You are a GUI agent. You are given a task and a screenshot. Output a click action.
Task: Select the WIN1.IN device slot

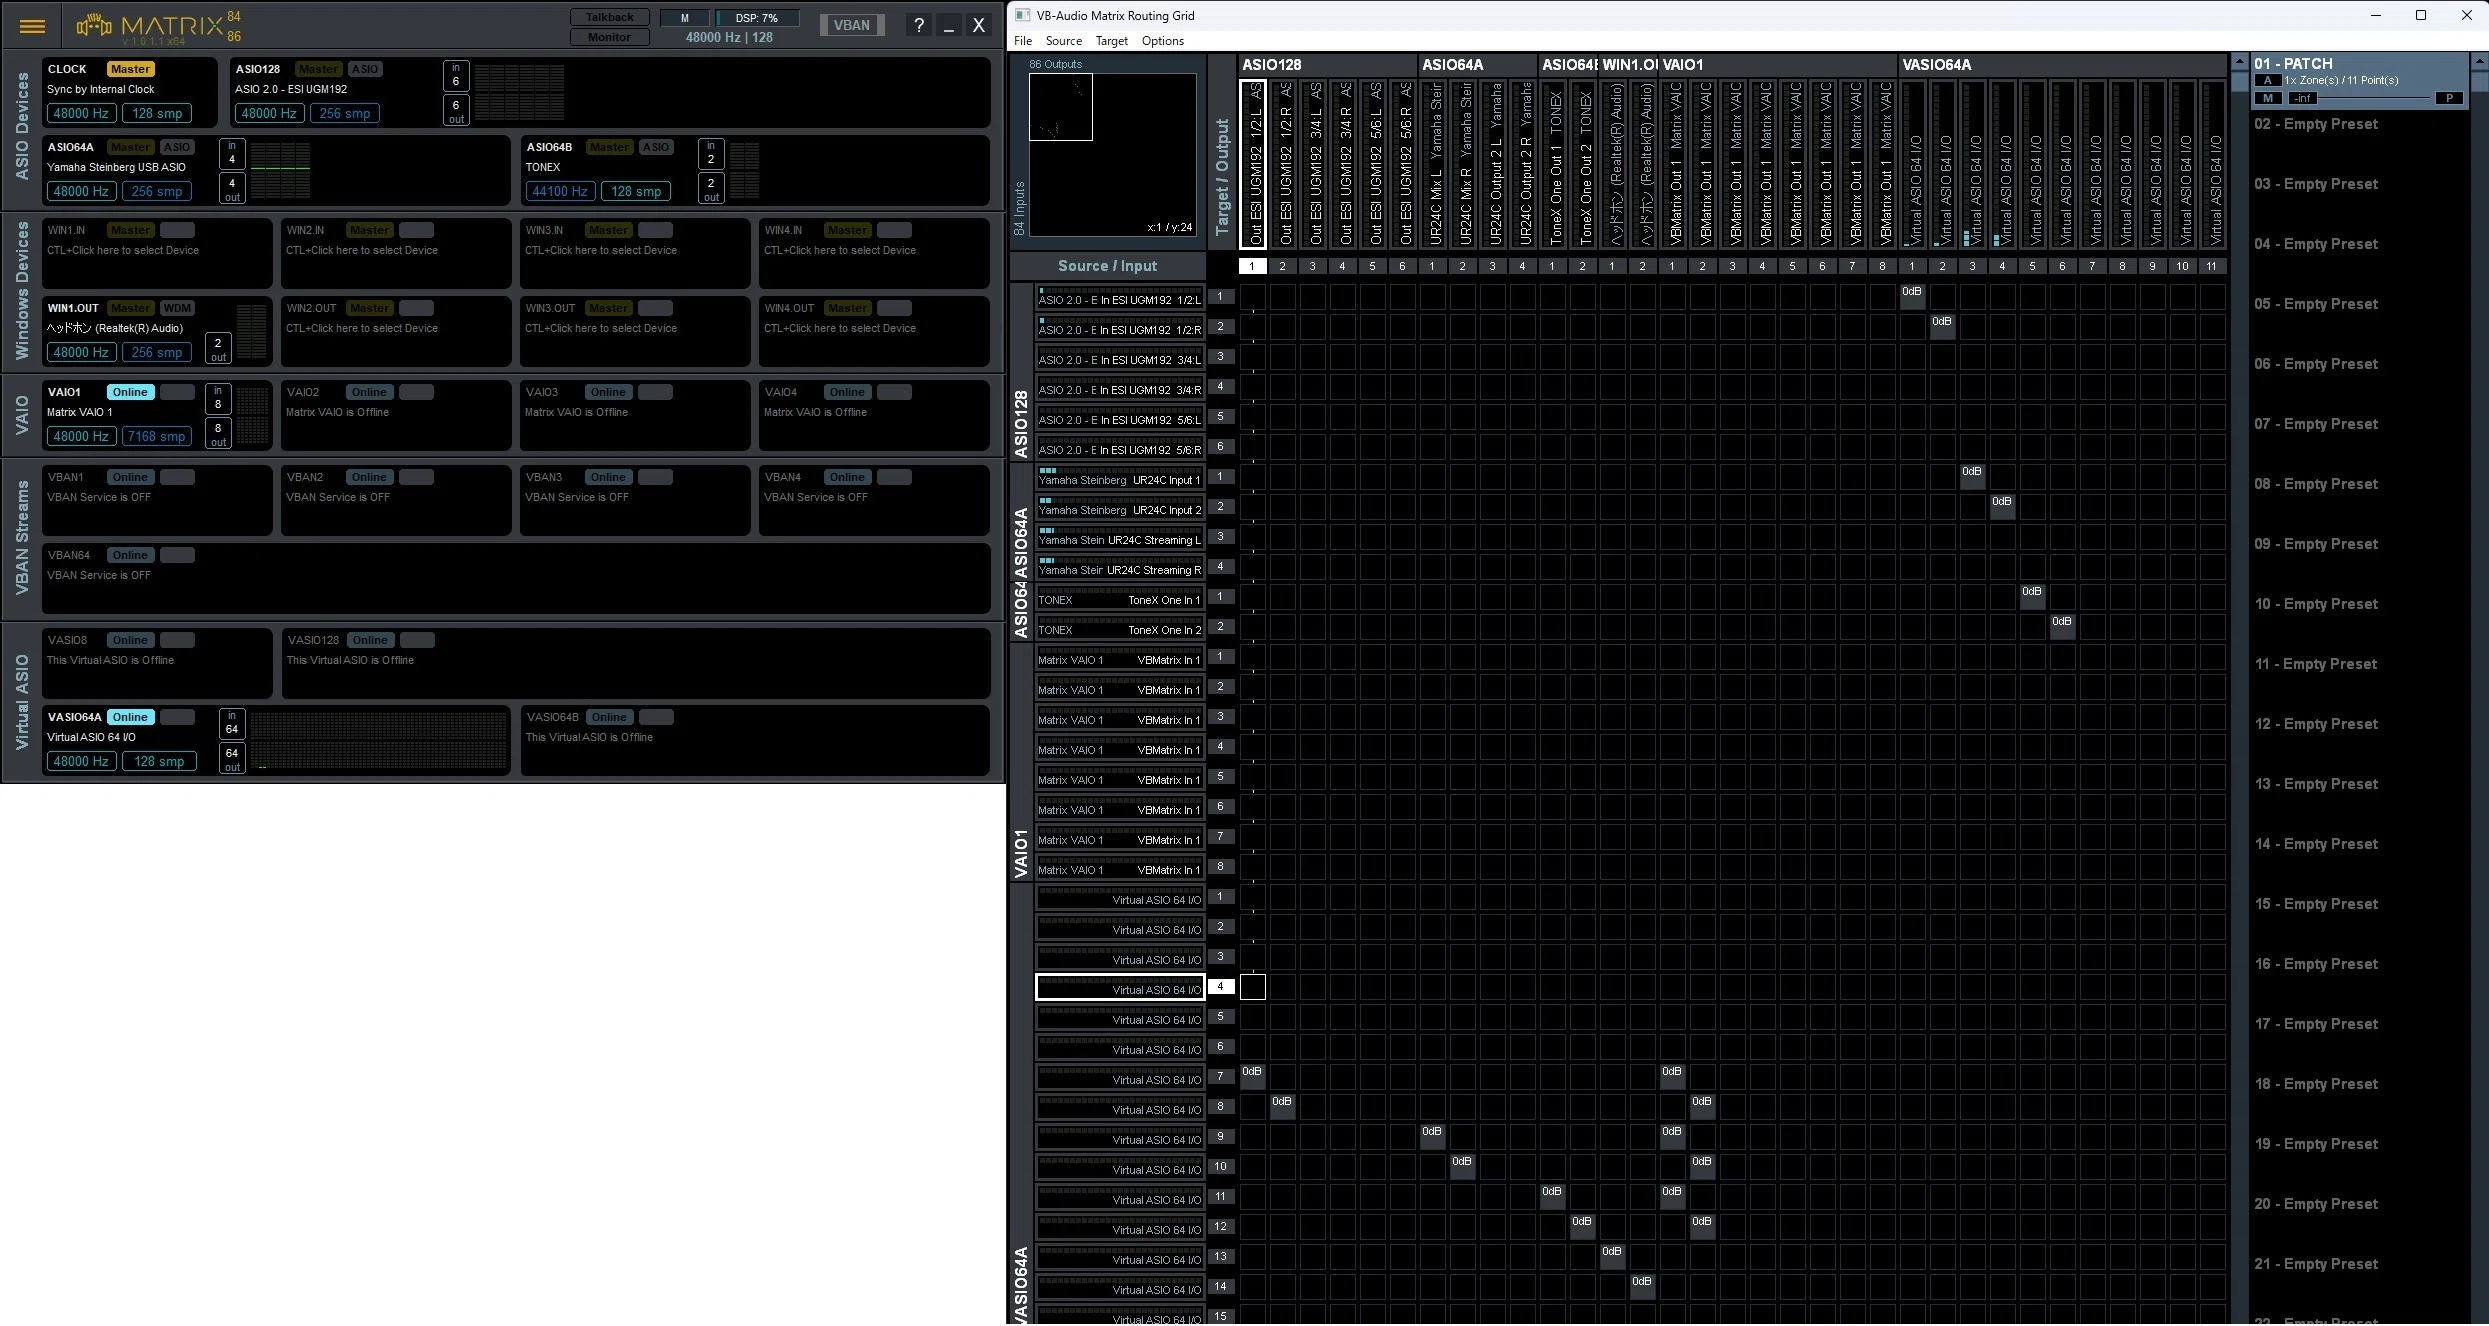157,252
